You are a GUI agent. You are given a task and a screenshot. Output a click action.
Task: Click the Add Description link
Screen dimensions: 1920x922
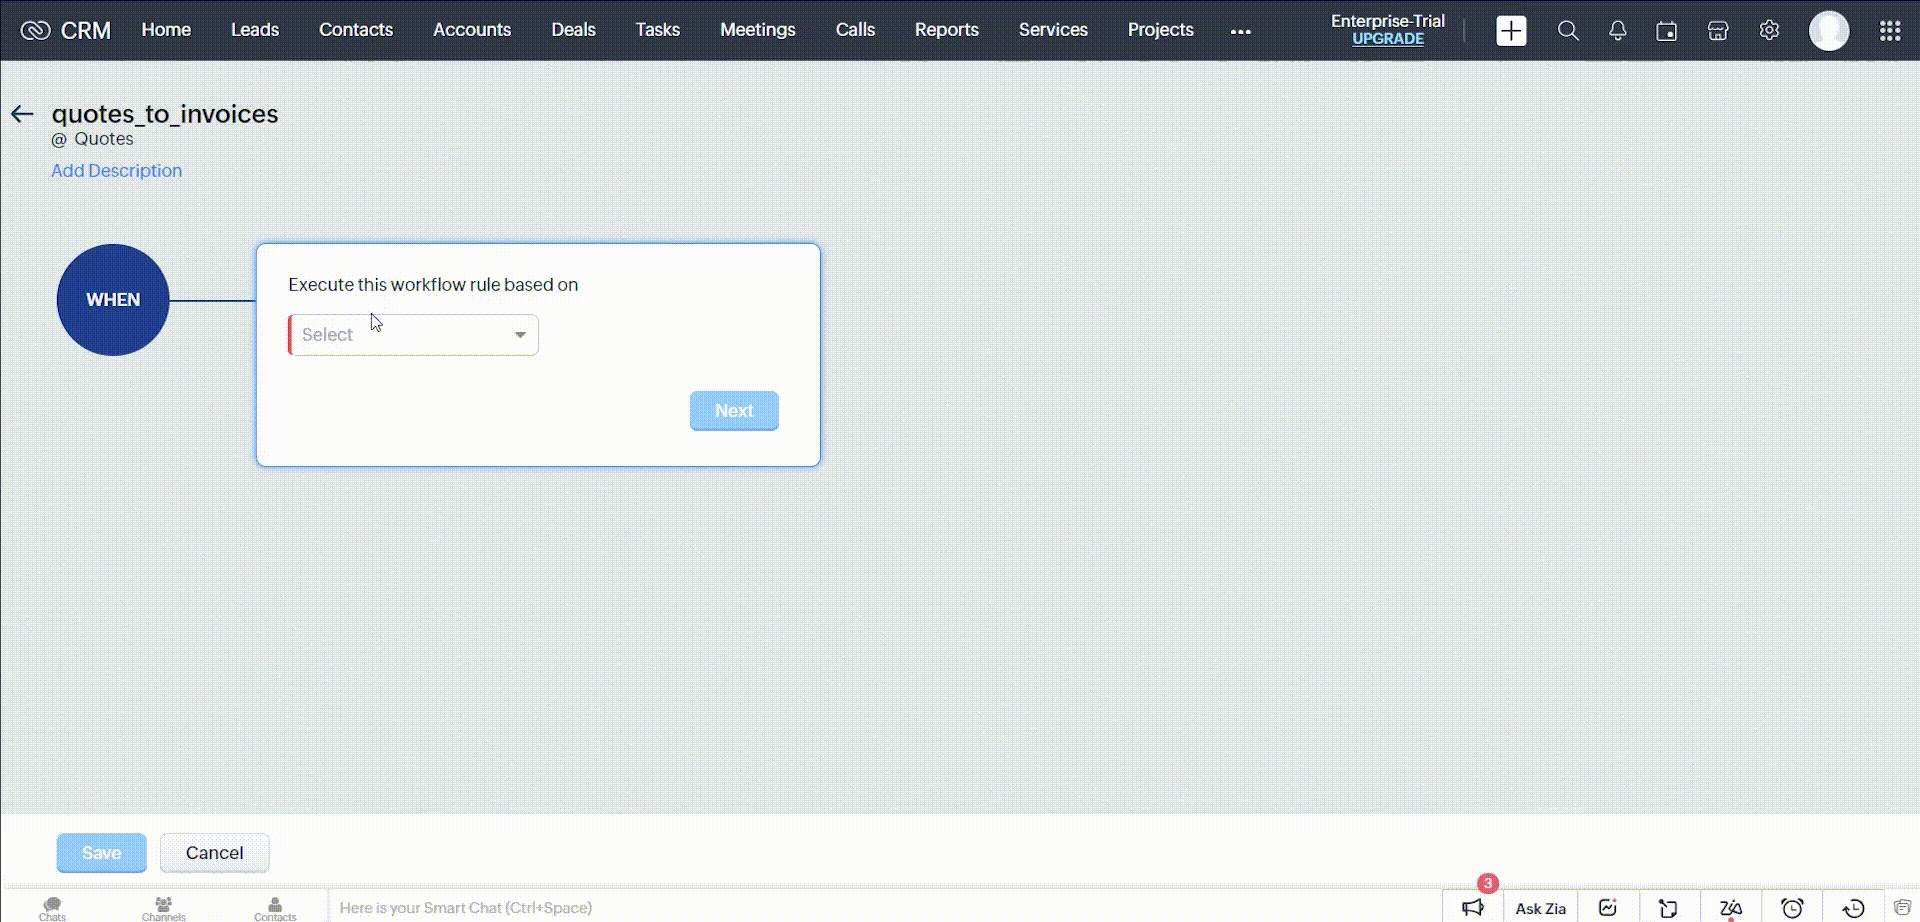tap(116, 171)
